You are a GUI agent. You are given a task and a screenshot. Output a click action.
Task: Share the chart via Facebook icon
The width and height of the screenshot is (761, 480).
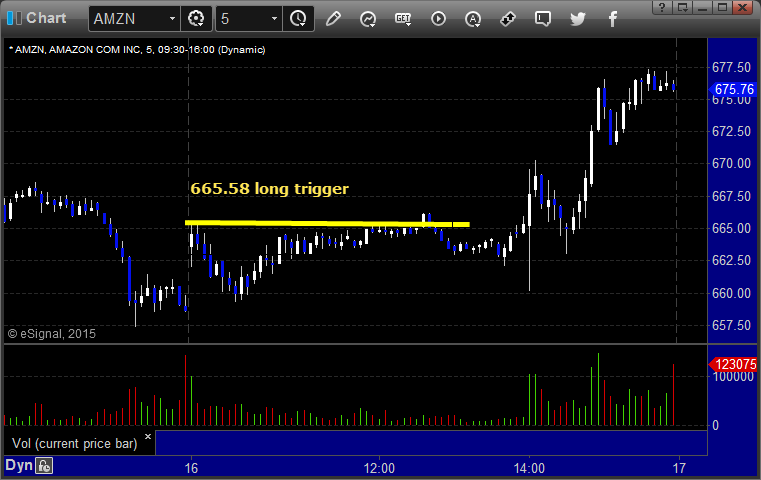(613, 19)
